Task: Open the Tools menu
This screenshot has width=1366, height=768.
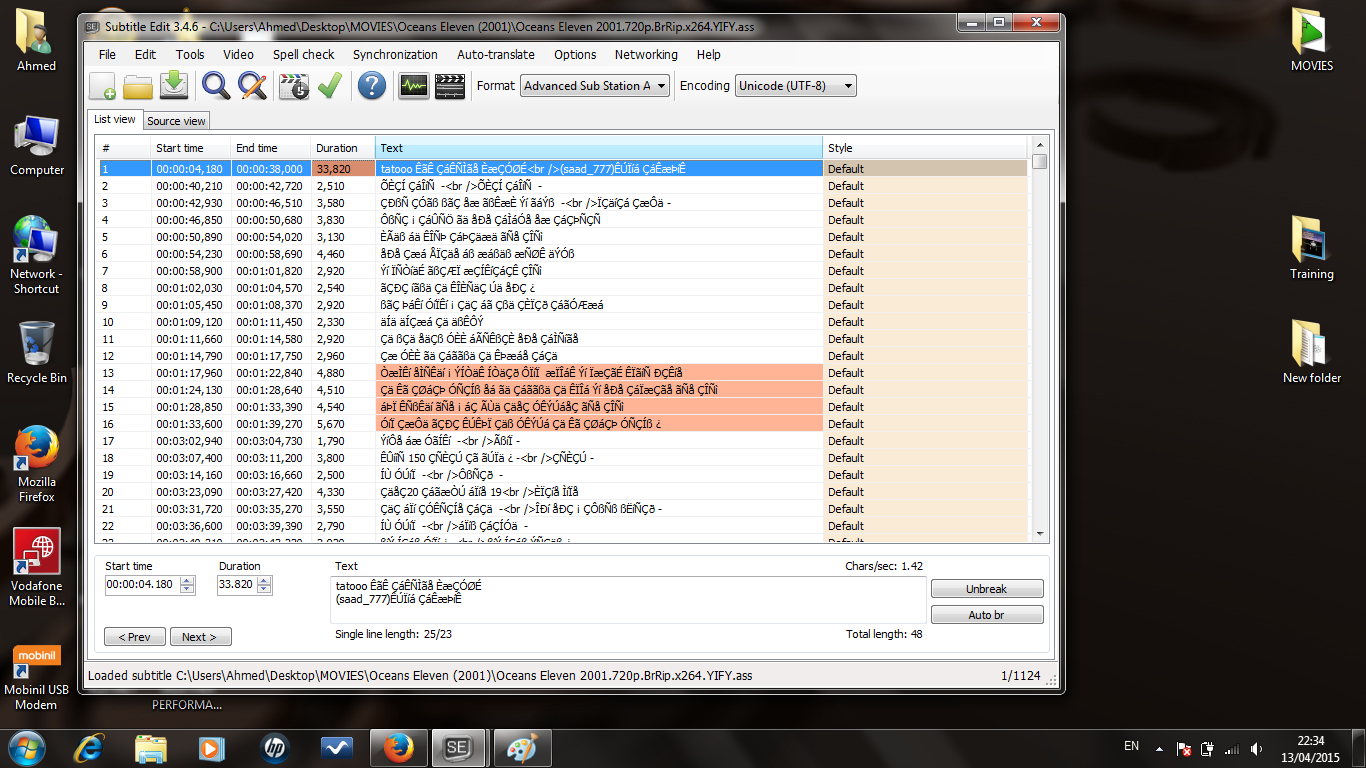Action: point(190,55)
